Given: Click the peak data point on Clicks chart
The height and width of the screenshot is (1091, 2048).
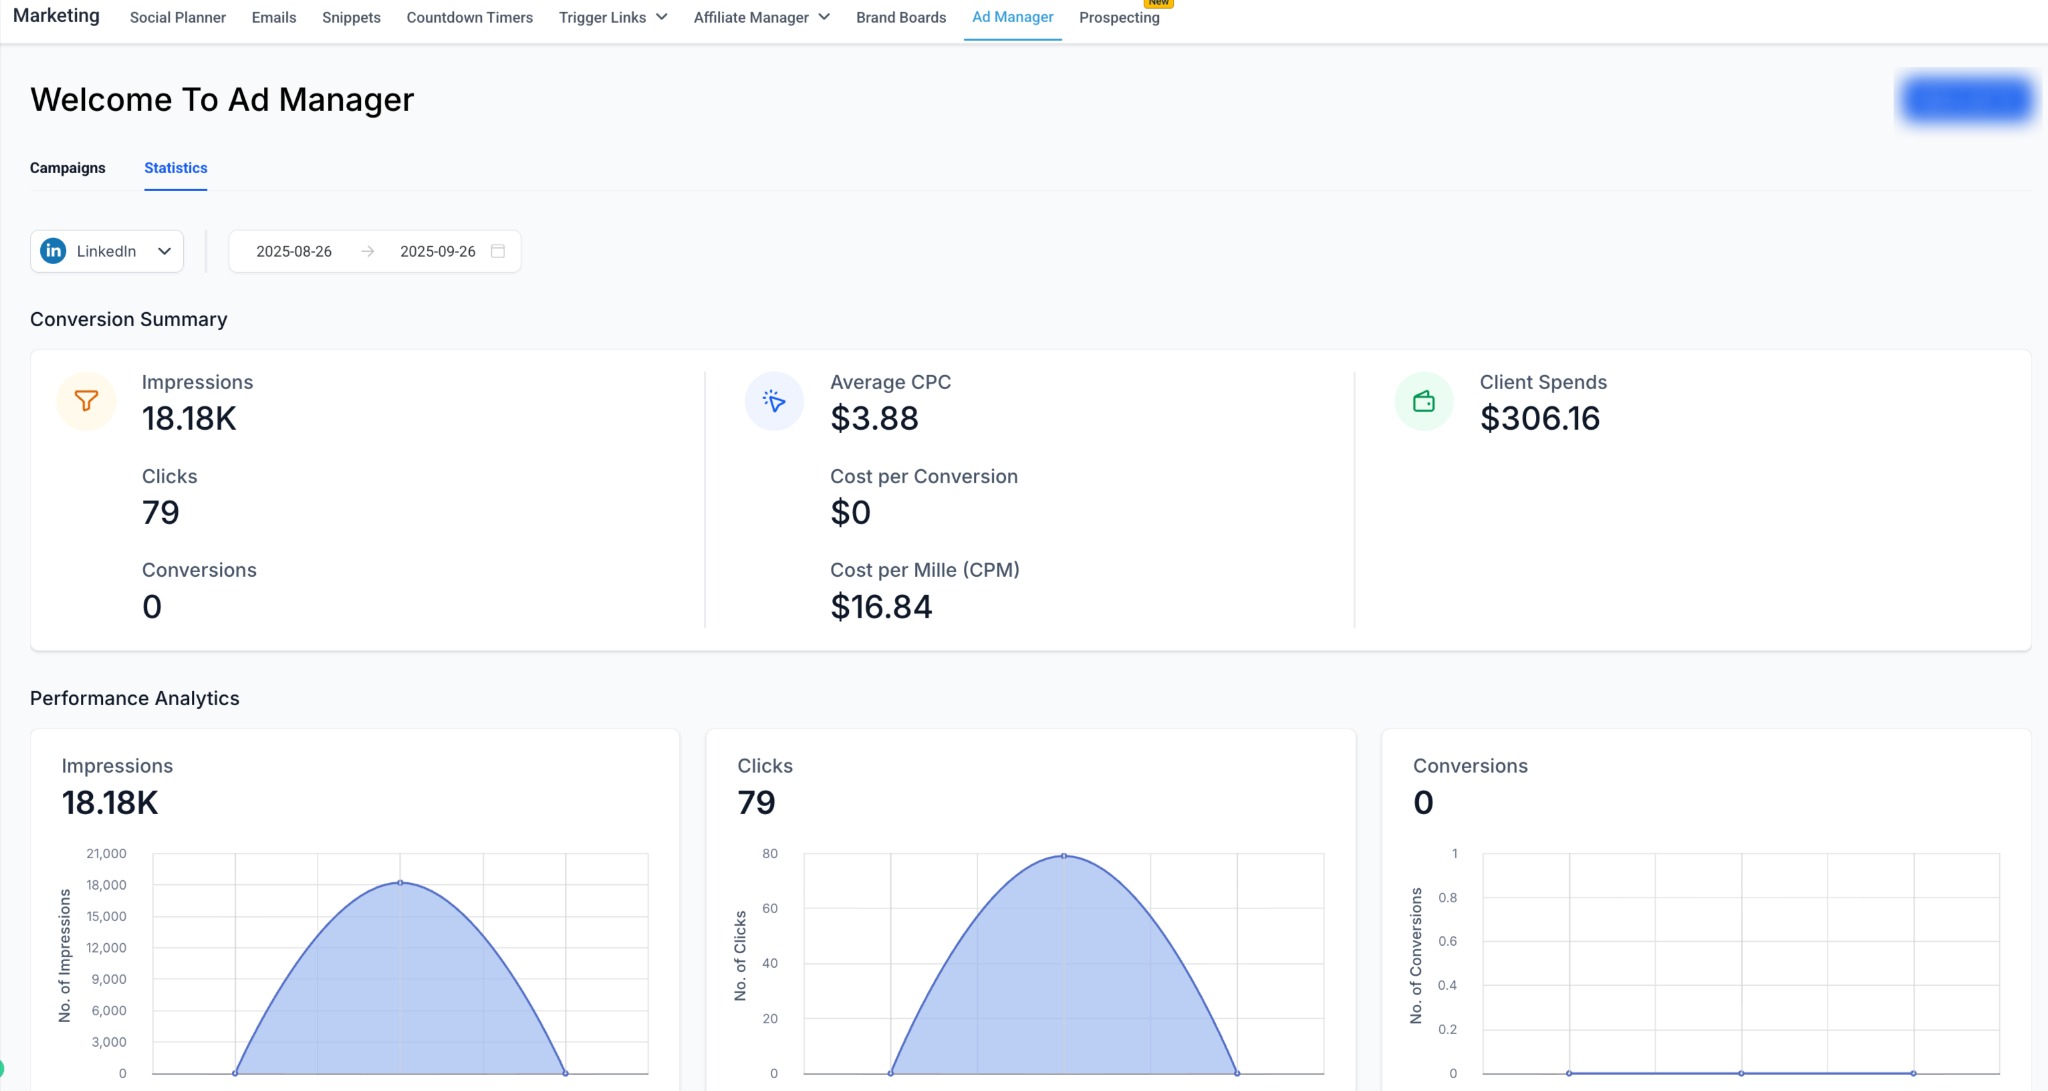Looking at the screenshot, I should [x=1064, y=856].
